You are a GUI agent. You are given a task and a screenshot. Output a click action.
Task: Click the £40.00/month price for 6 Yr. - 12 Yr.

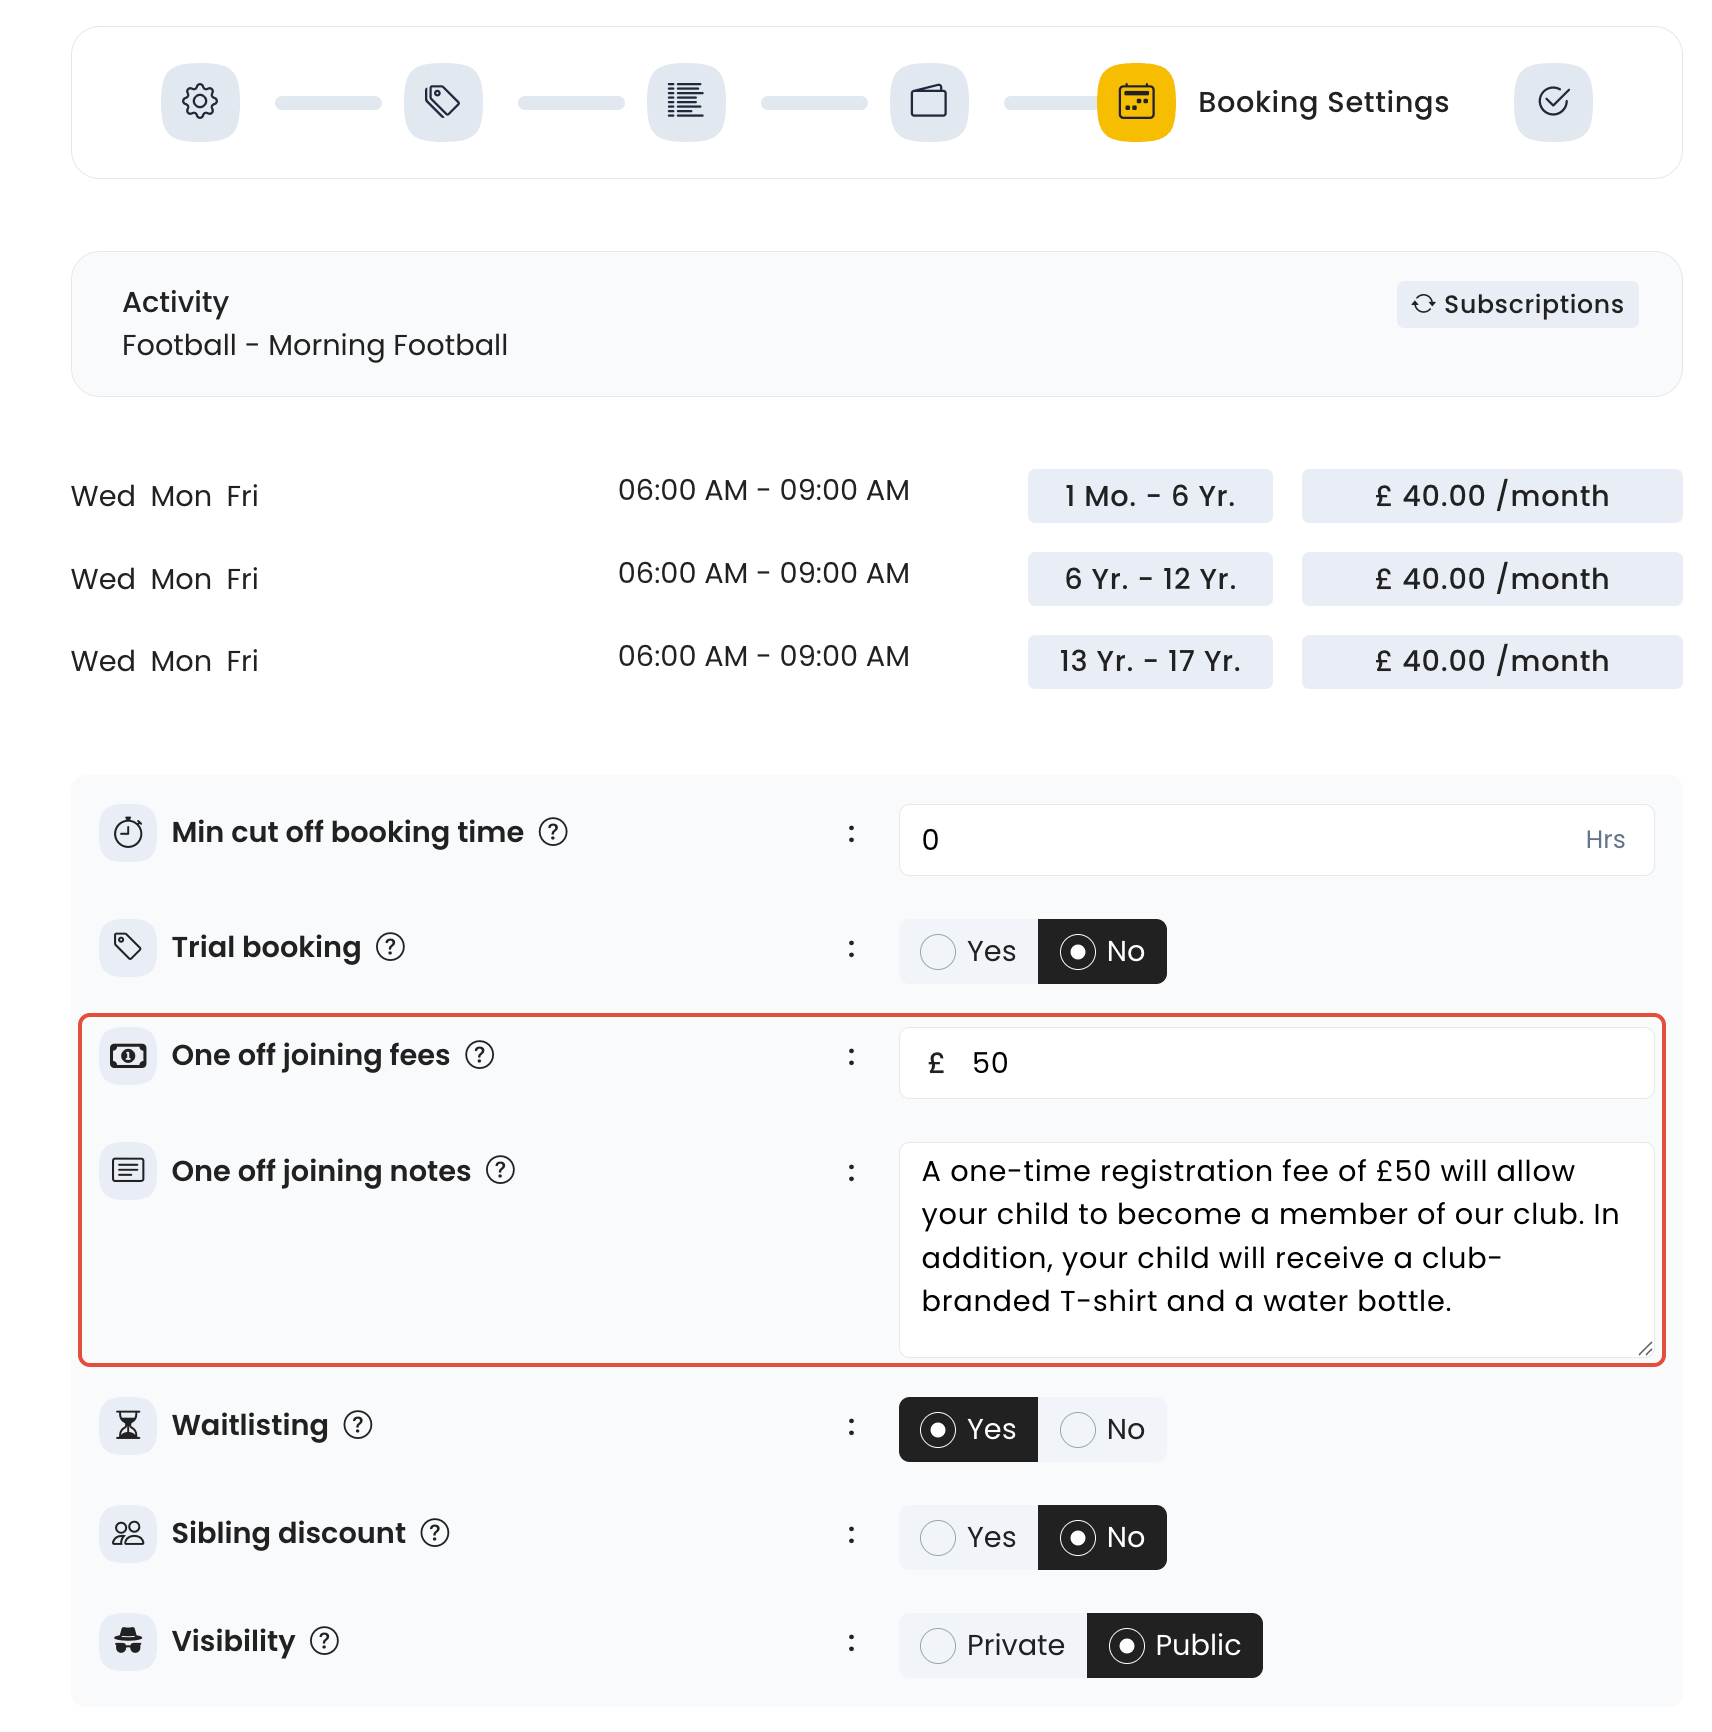click(1492, 579)
